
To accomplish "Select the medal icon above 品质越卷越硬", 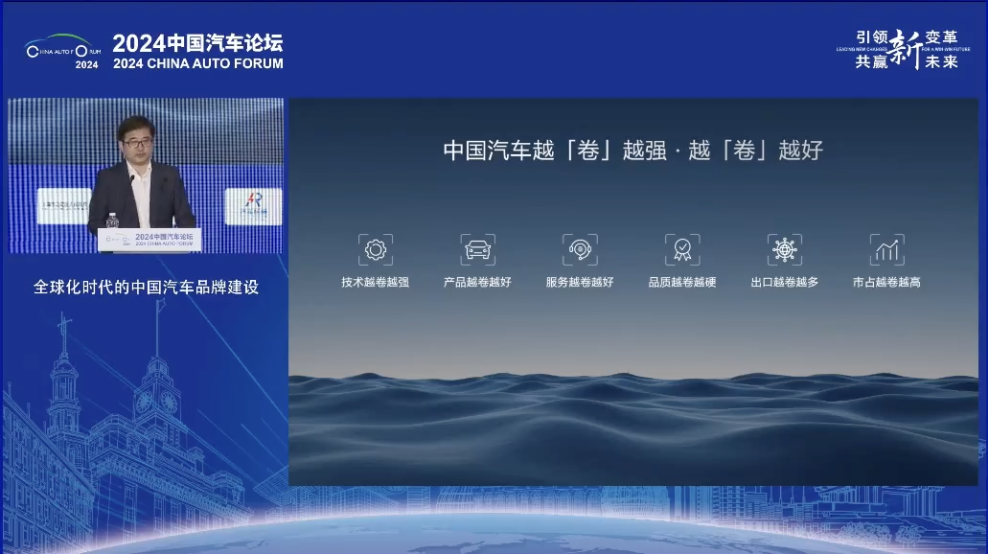I will pyautogui.click(x=682, y=249).
